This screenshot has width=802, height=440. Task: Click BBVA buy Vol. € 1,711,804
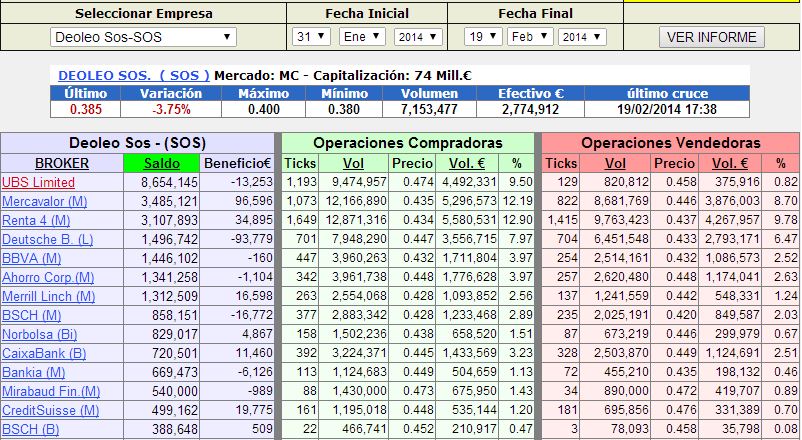(x=469, y=258)
